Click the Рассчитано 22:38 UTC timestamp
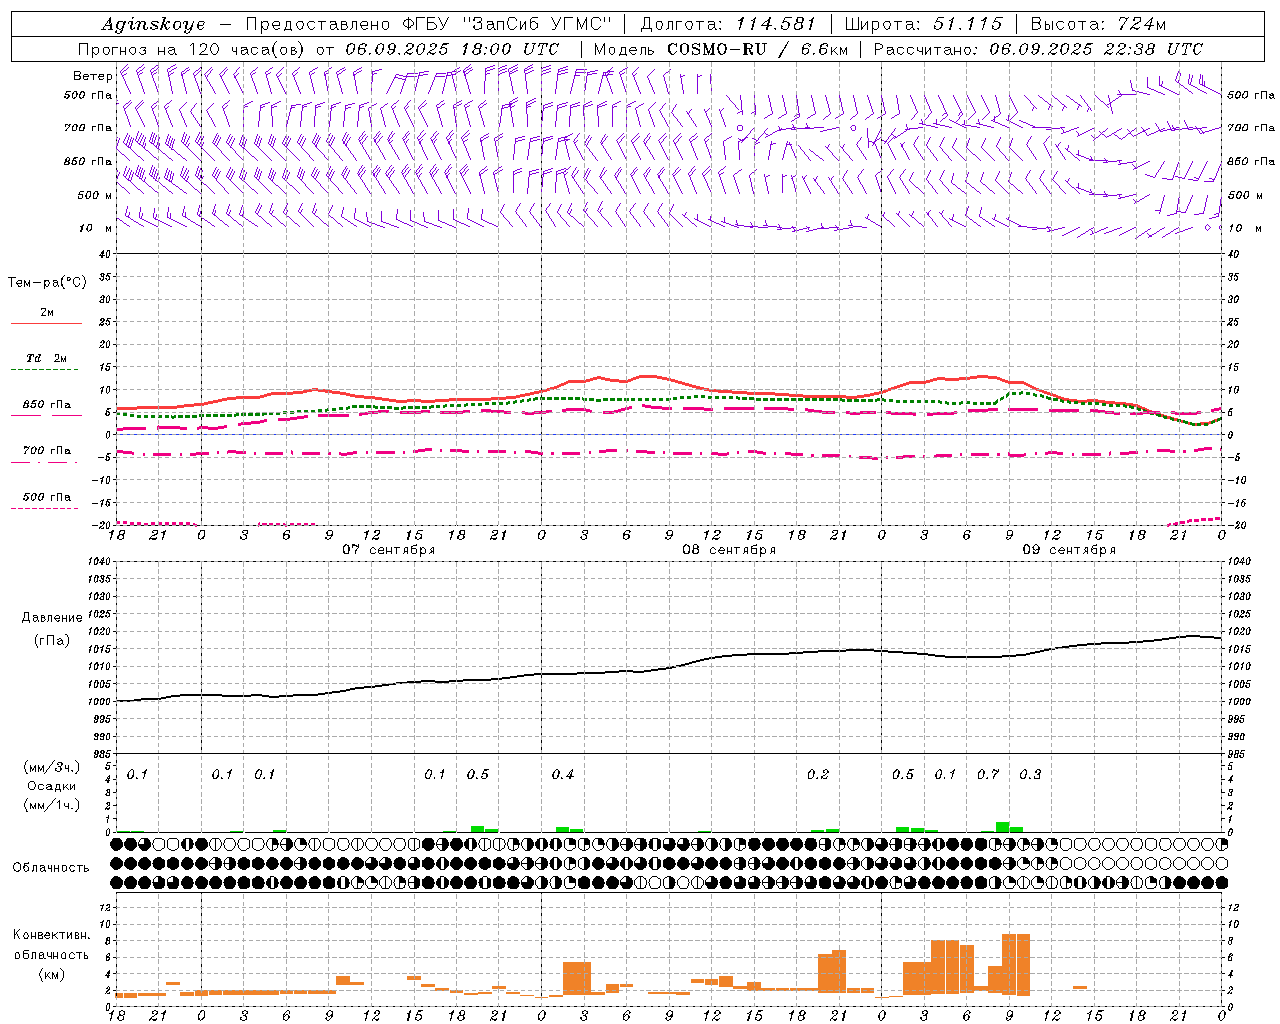 coord(1039,49)
